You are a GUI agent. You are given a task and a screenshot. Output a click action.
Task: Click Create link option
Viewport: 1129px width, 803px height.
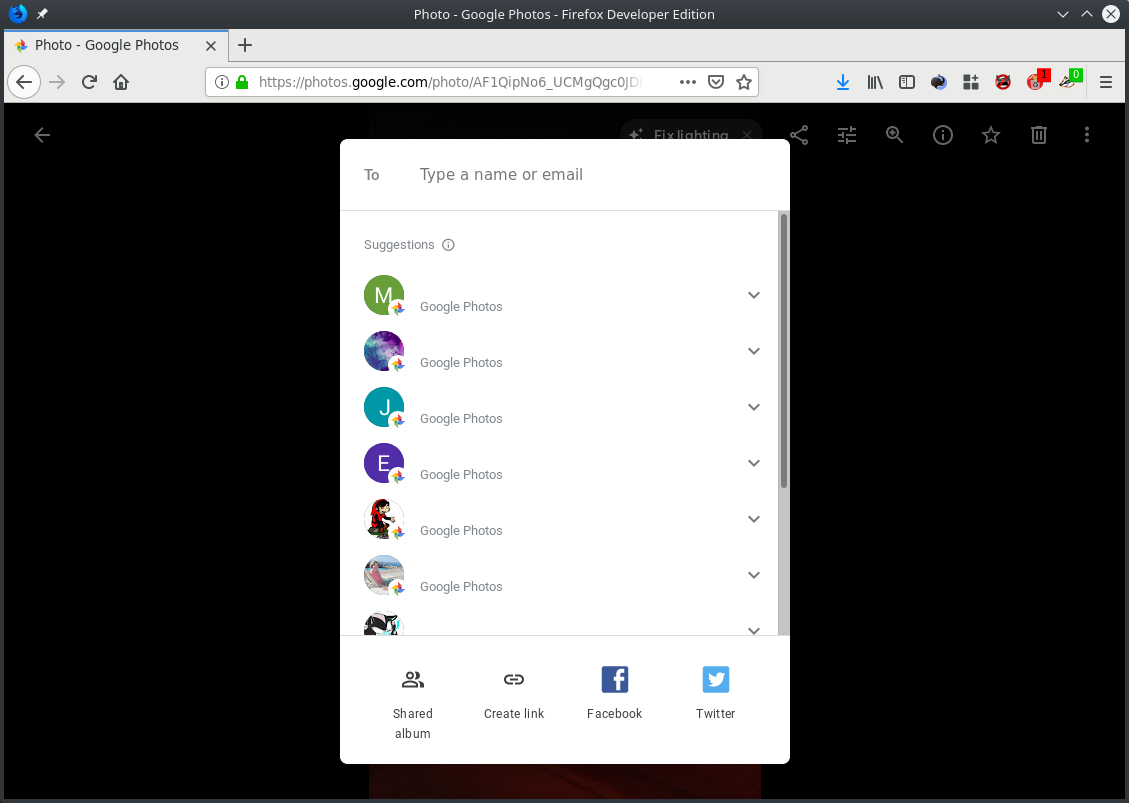(x=514, y=694)
